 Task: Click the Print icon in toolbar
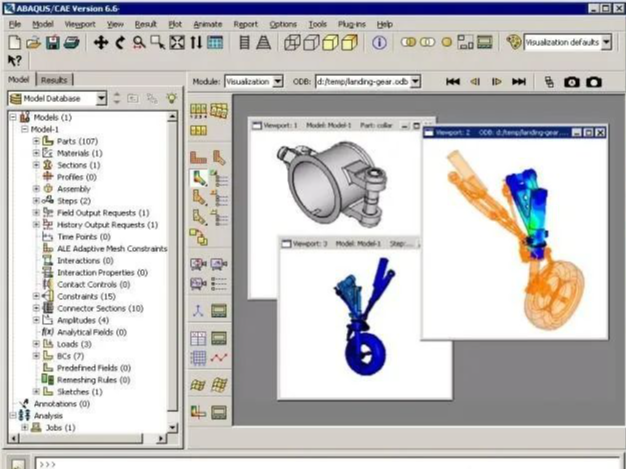[71, 43]
